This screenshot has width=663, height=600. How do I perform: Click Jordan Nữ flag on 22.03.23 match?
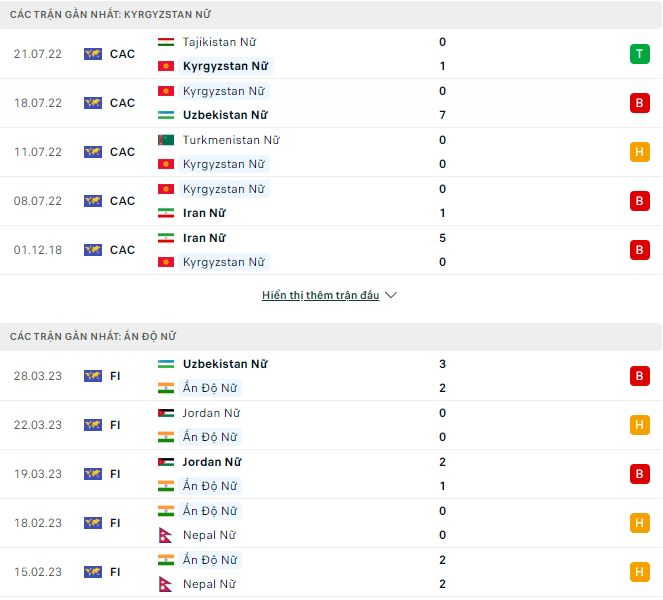166,413
